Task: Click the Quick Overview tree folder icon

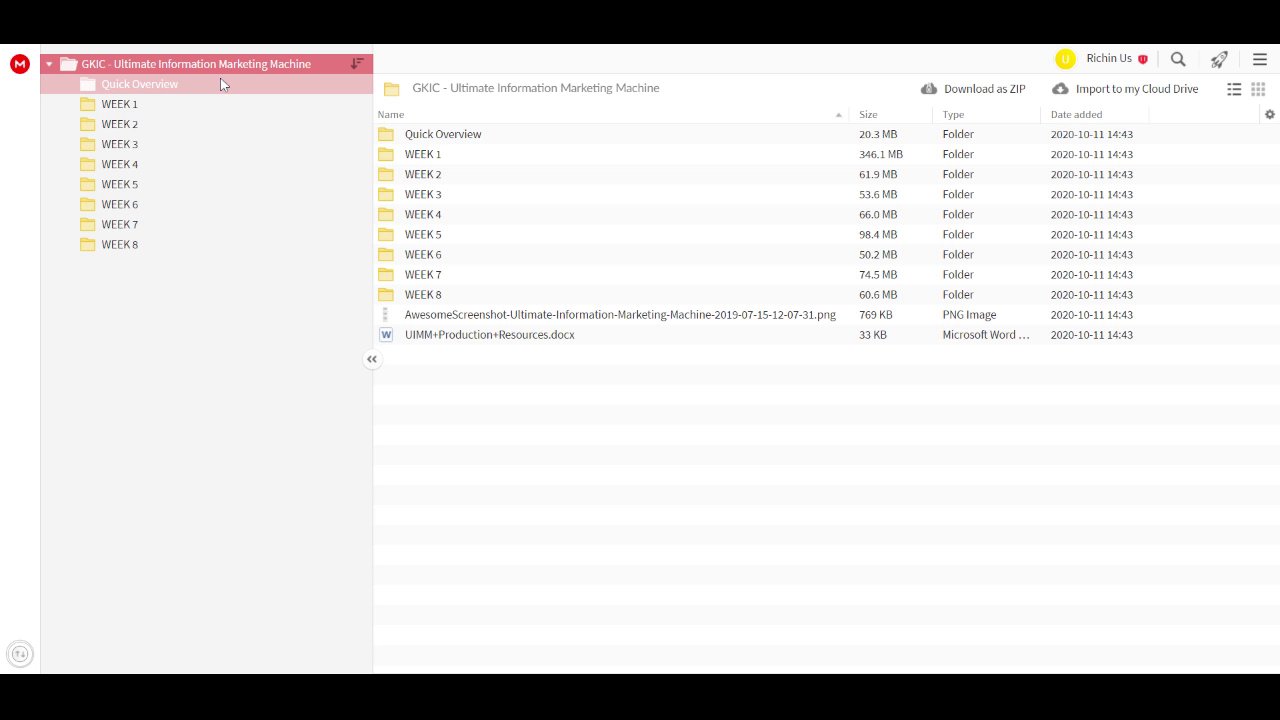Action: tap(88, 84)
